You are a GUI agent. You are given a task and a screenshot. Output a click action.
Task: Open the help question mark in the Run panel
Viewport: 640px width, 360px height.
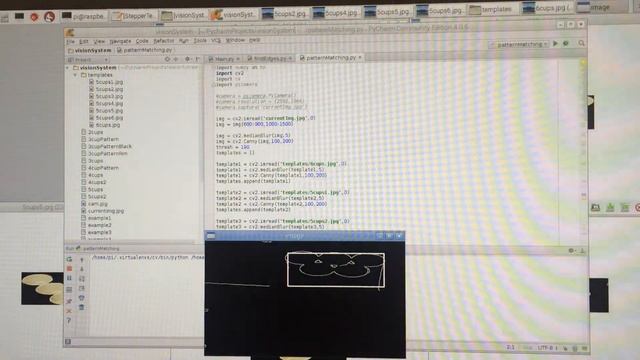69,321
